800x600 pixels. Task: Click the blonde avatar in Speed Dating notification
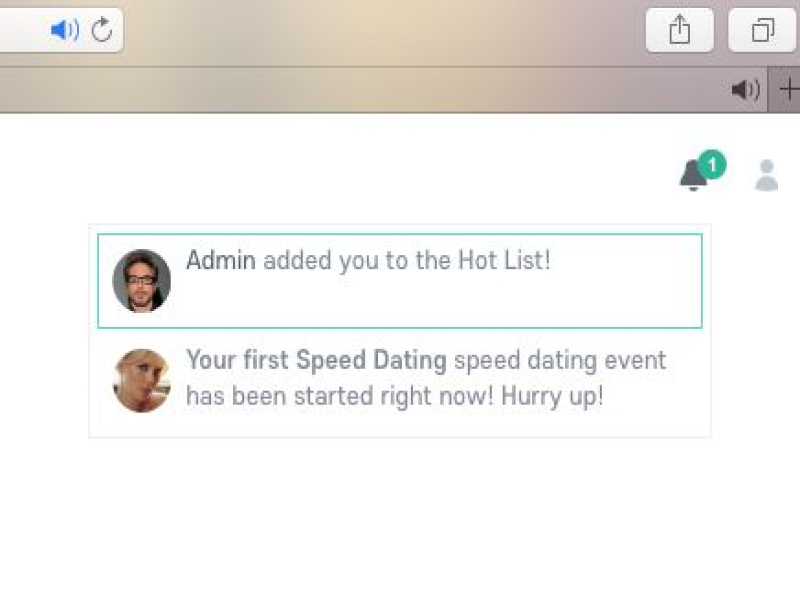point(141,380)
